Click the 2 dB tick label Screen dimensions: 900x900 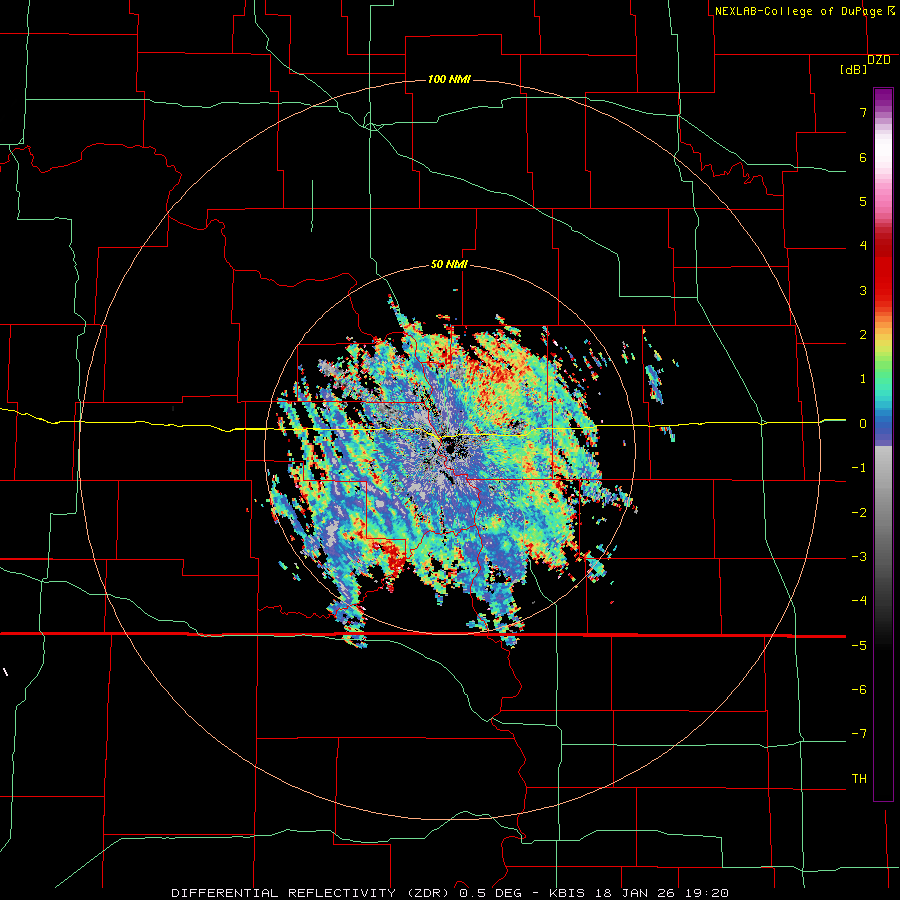click(x=863, y=335)
